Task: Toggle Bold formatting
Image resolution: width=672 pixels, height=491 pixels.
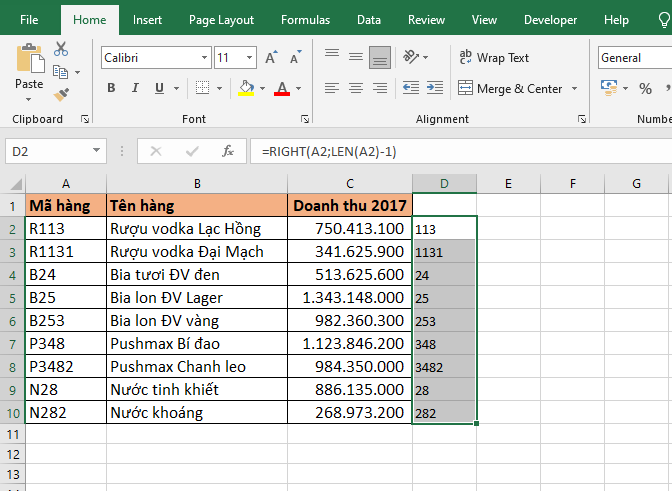Action: (112, 89)
